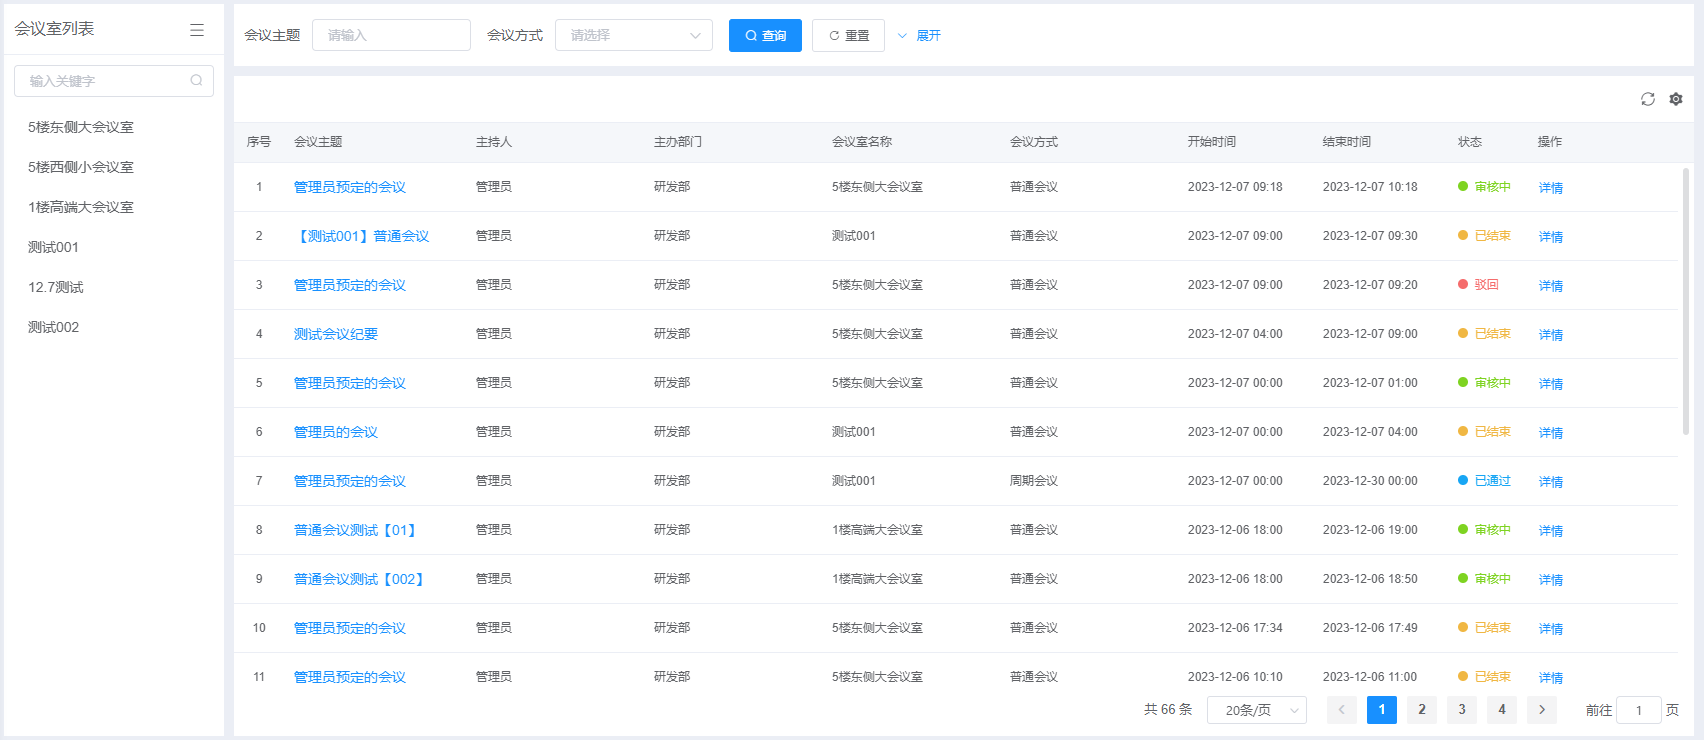Select 5楼东侧大会议室 in room list

pos(81,127)
